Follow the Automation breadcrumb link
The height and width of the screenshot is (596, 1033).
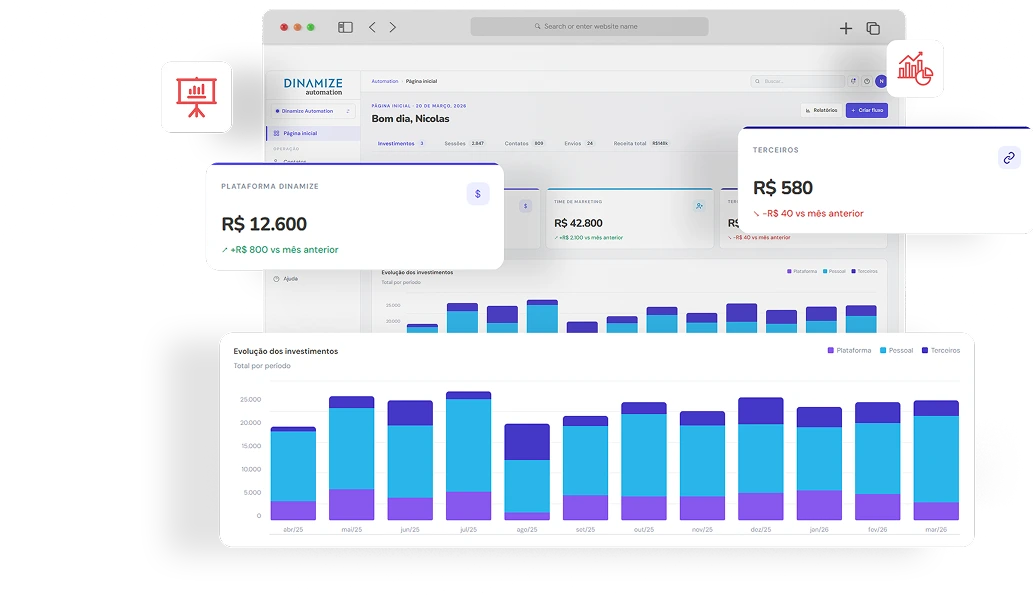click(385, 81)
